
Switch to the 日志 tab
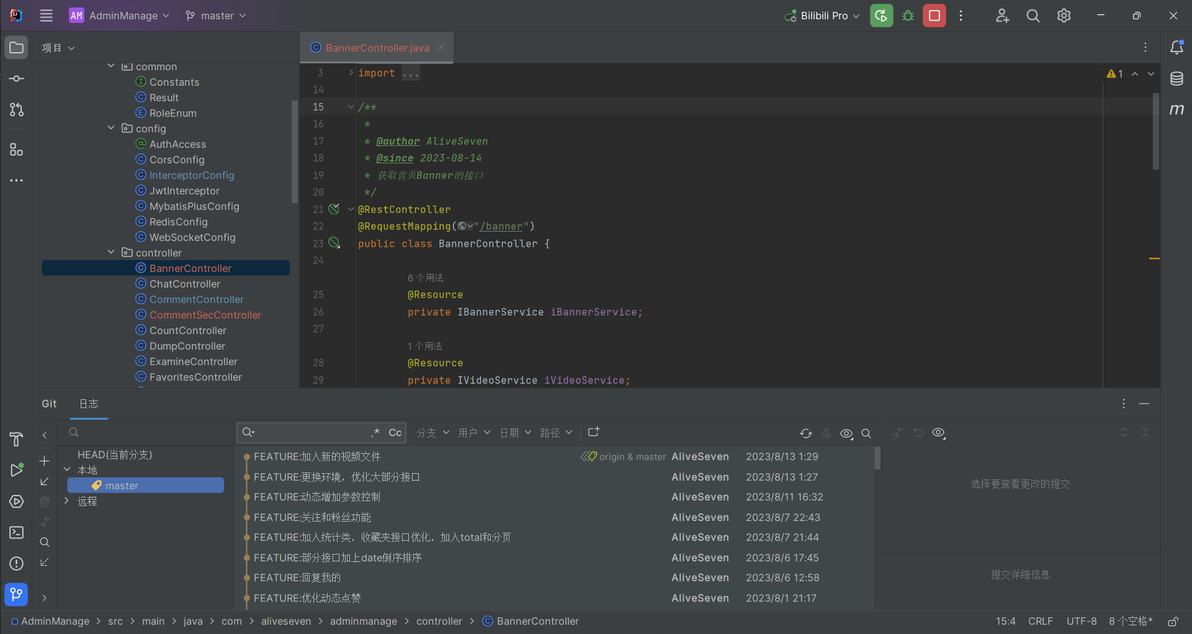pos(89,404)
